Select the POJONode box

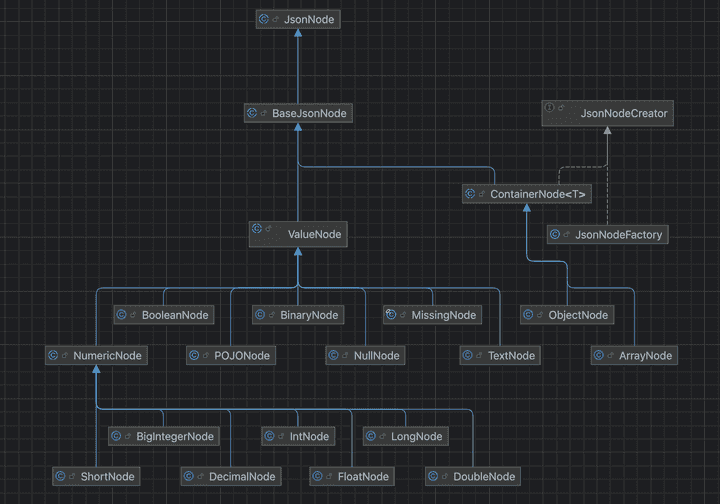(x=231, y=355)
